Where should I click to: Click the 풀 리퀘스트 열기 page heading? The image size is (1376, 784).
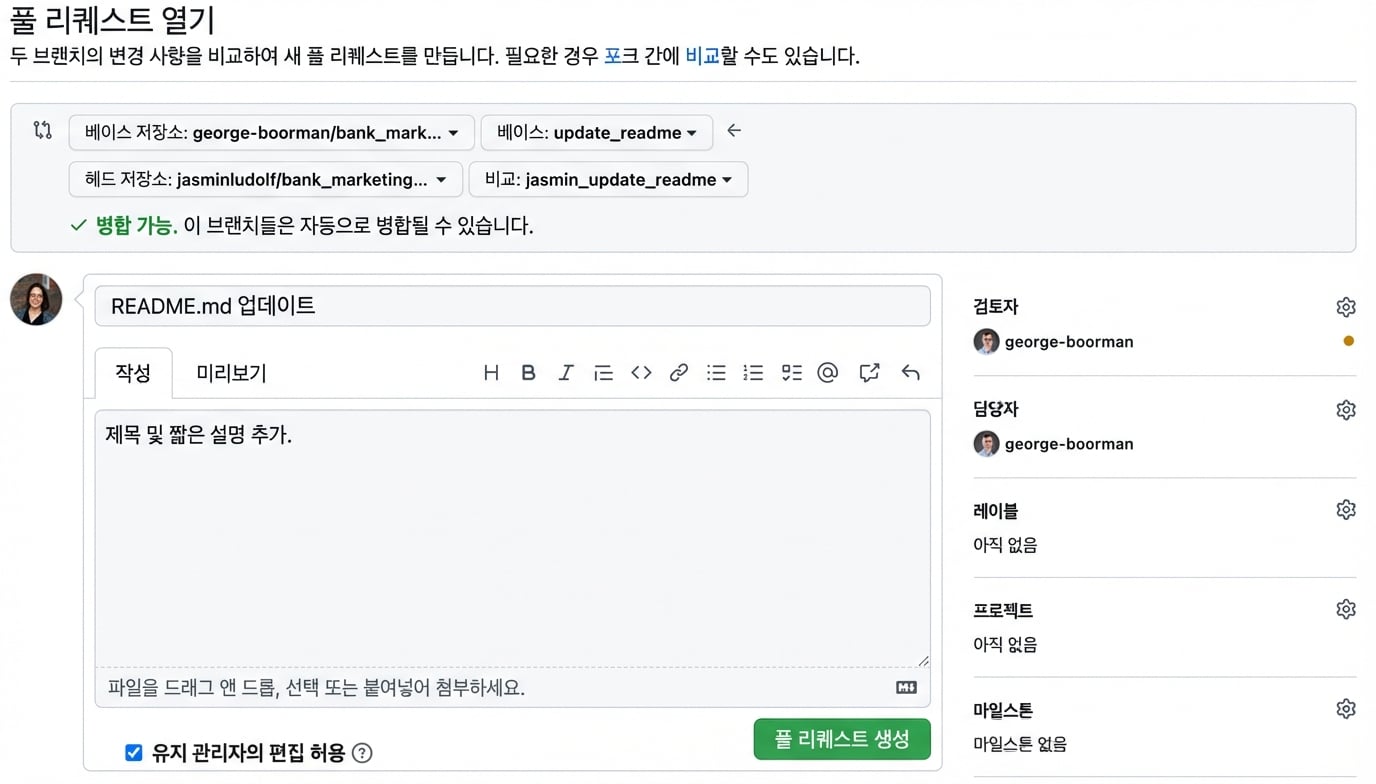point(112,20)
